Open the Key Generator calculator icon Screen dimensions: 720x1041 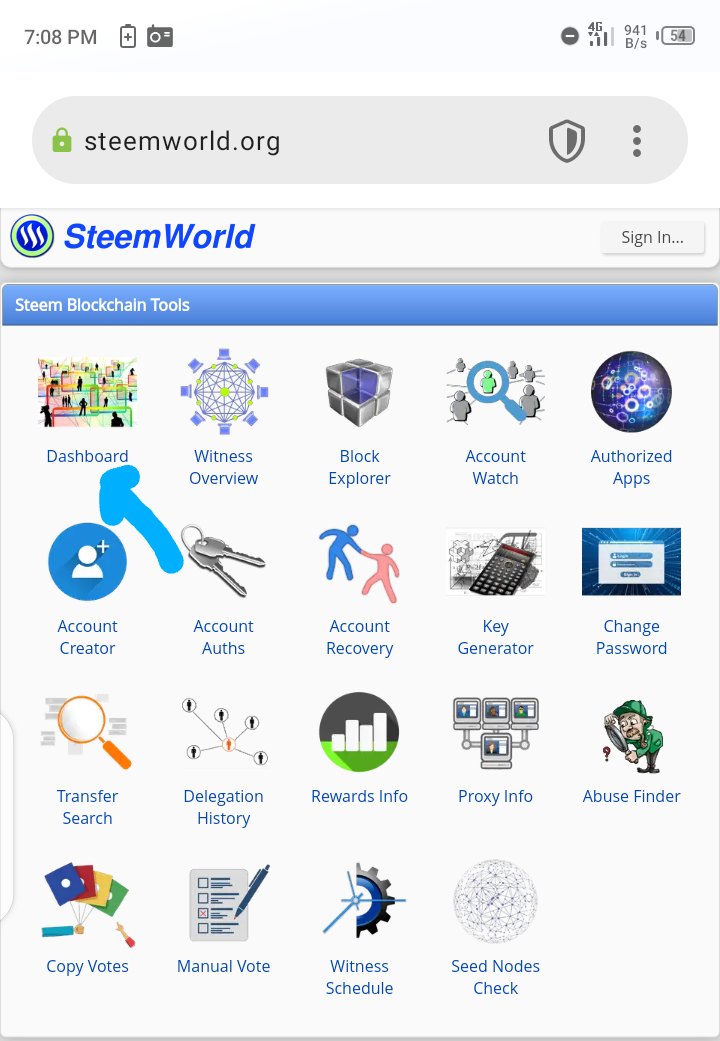pos(495,562)
